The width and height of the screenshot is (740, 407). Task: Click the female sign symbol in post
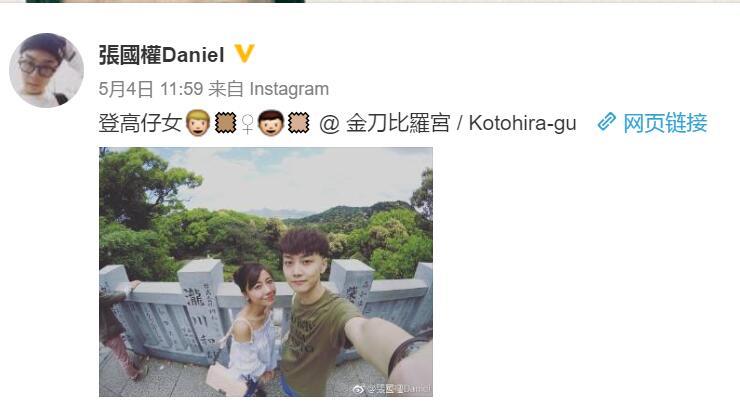247,124
